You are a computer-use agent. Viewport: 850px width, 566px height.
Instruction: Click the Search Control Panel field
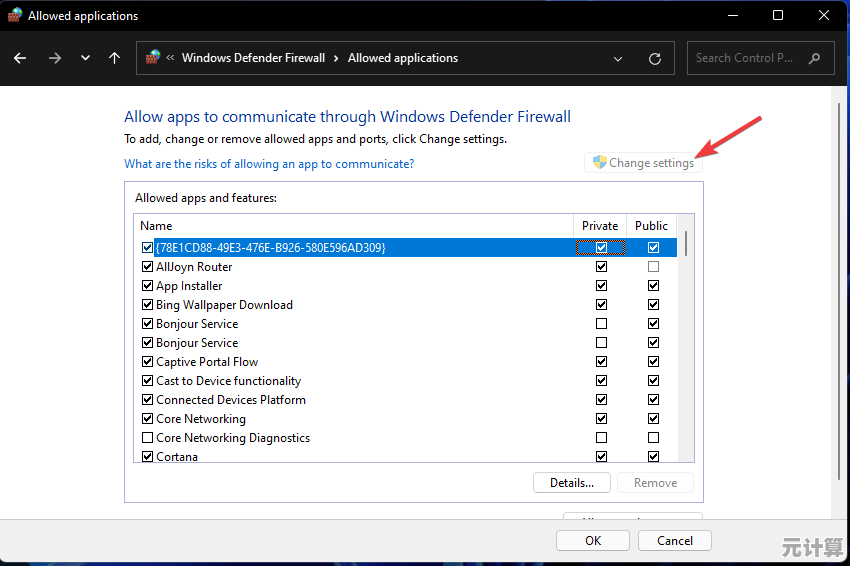click(x=750, y=58)
